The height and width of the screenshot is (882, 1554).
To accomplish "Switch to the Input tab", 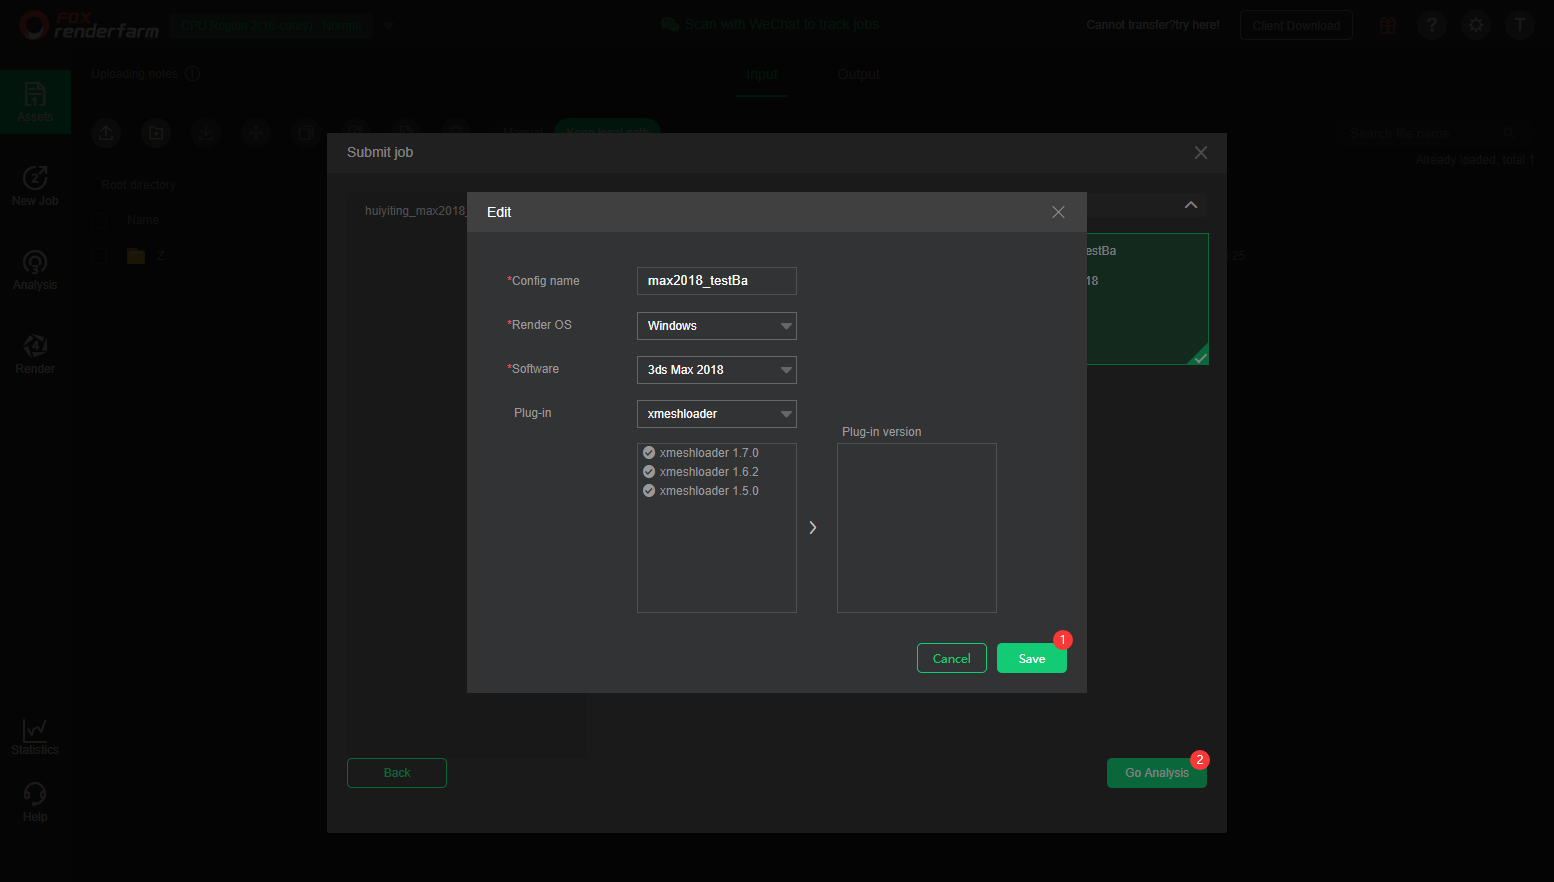I will (x=762, y=74).
